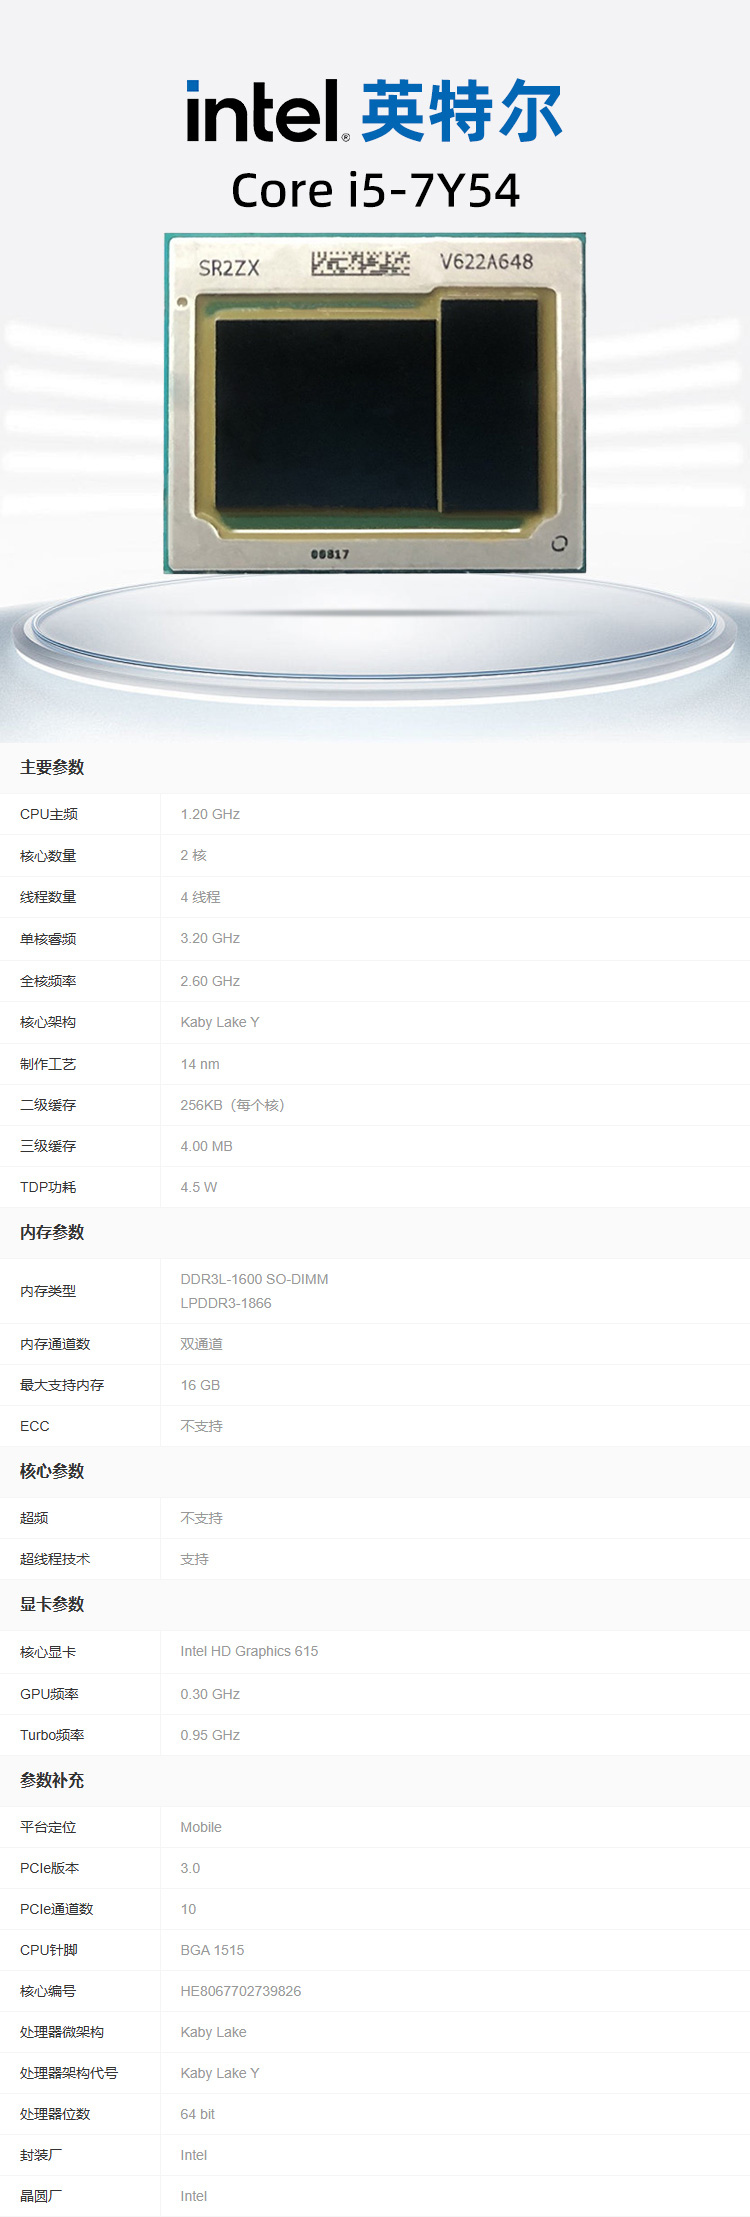750x2217 pixels.
Task: Click the 平台定位 label
Action: [x=48, y=1827]
